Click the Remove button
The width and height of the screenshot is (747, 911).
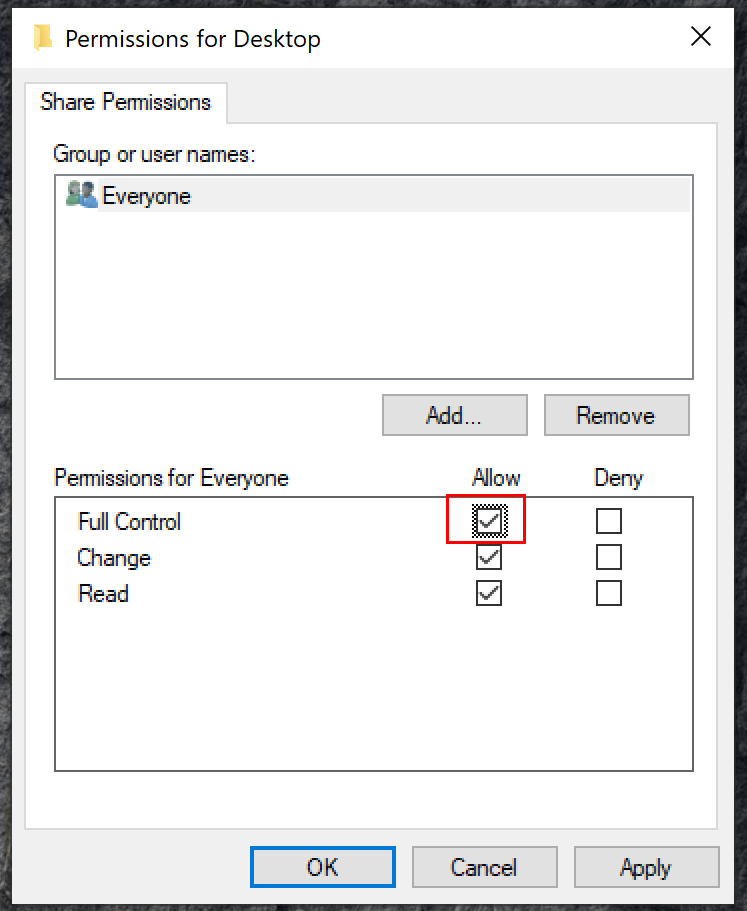pyautogui.click(x=616, y=415)
